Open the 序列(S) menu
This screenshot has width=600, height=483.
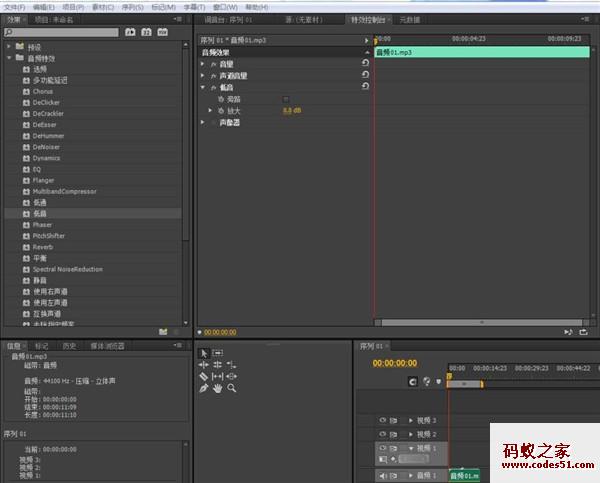130,6
